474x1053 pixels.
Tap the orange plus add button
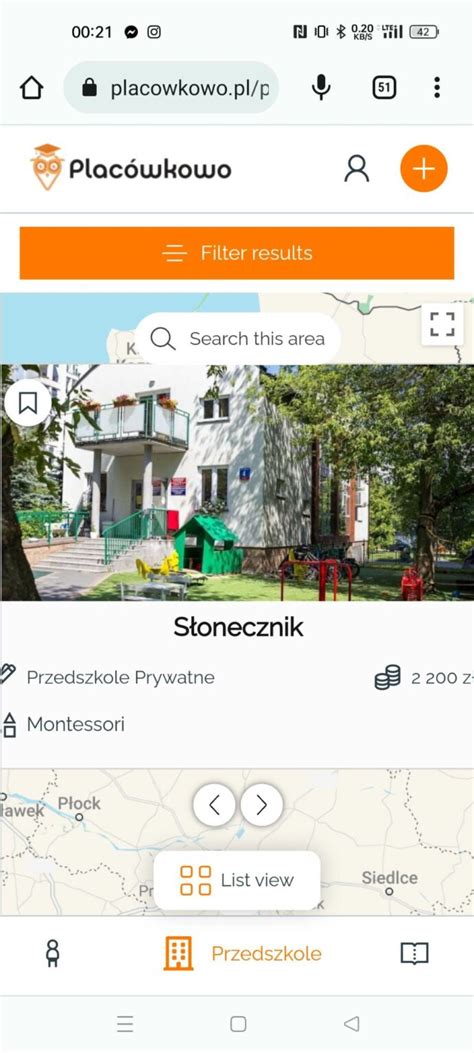click(x=424, y=169)
